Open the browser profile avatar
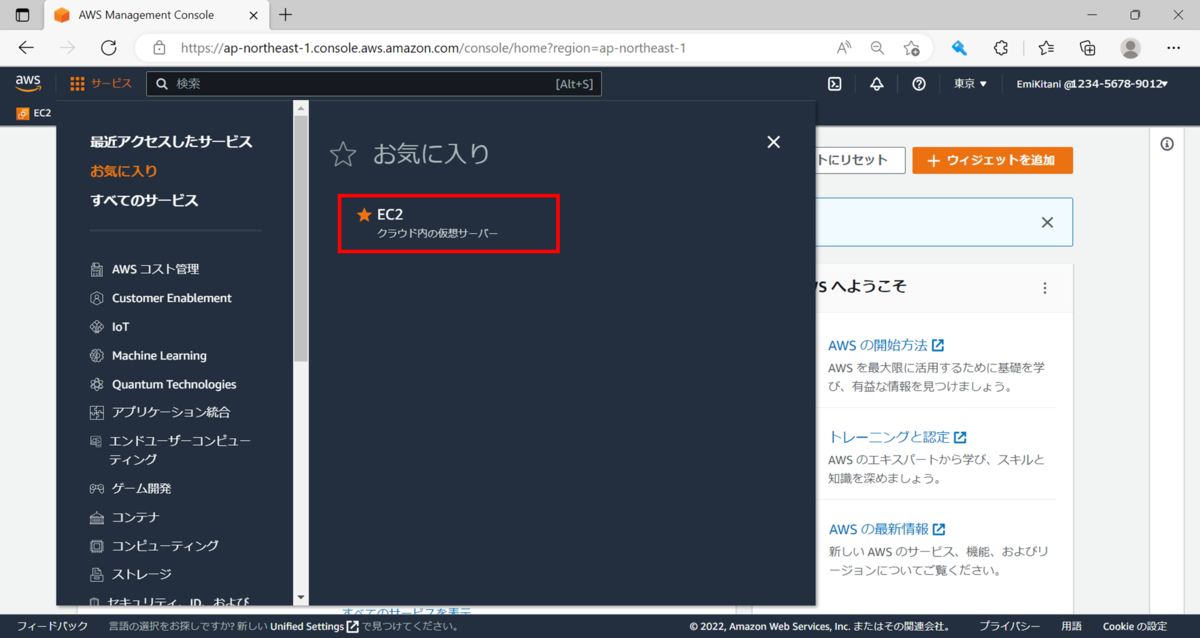1200x638 pixels. click(1131, 48)
